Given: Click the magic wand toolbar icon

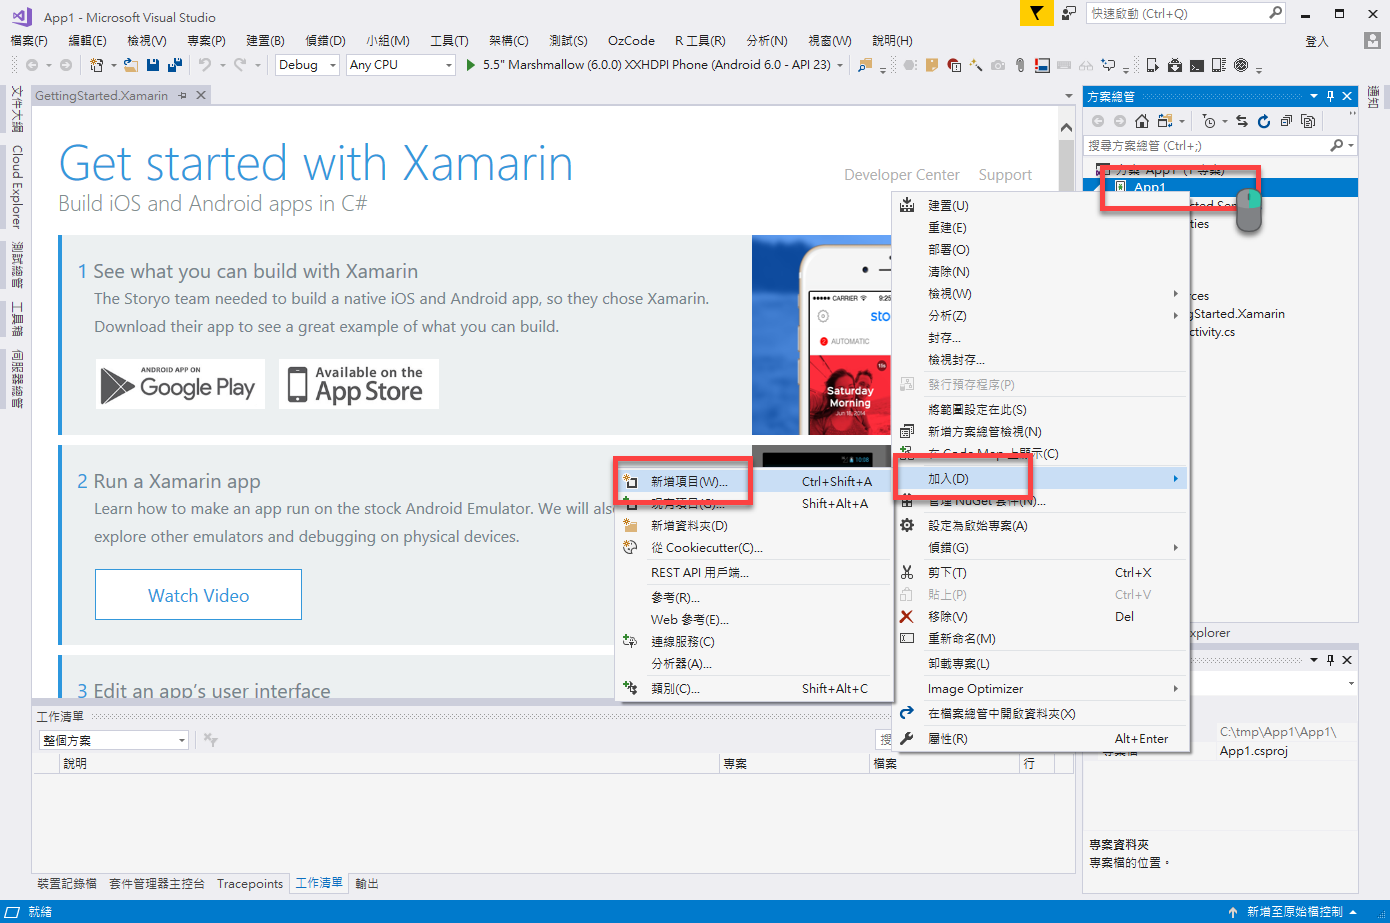Looking at the screenshot, I should click(976, 65).
